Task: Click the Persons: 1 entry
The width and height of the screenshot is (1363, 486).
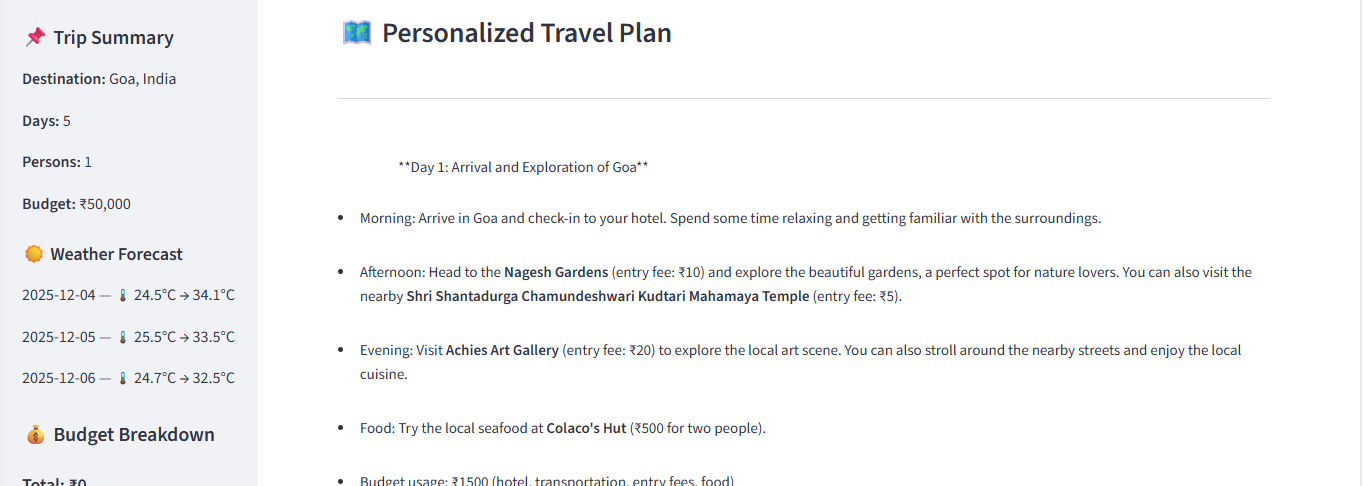Action: click(x=57, y=162)
